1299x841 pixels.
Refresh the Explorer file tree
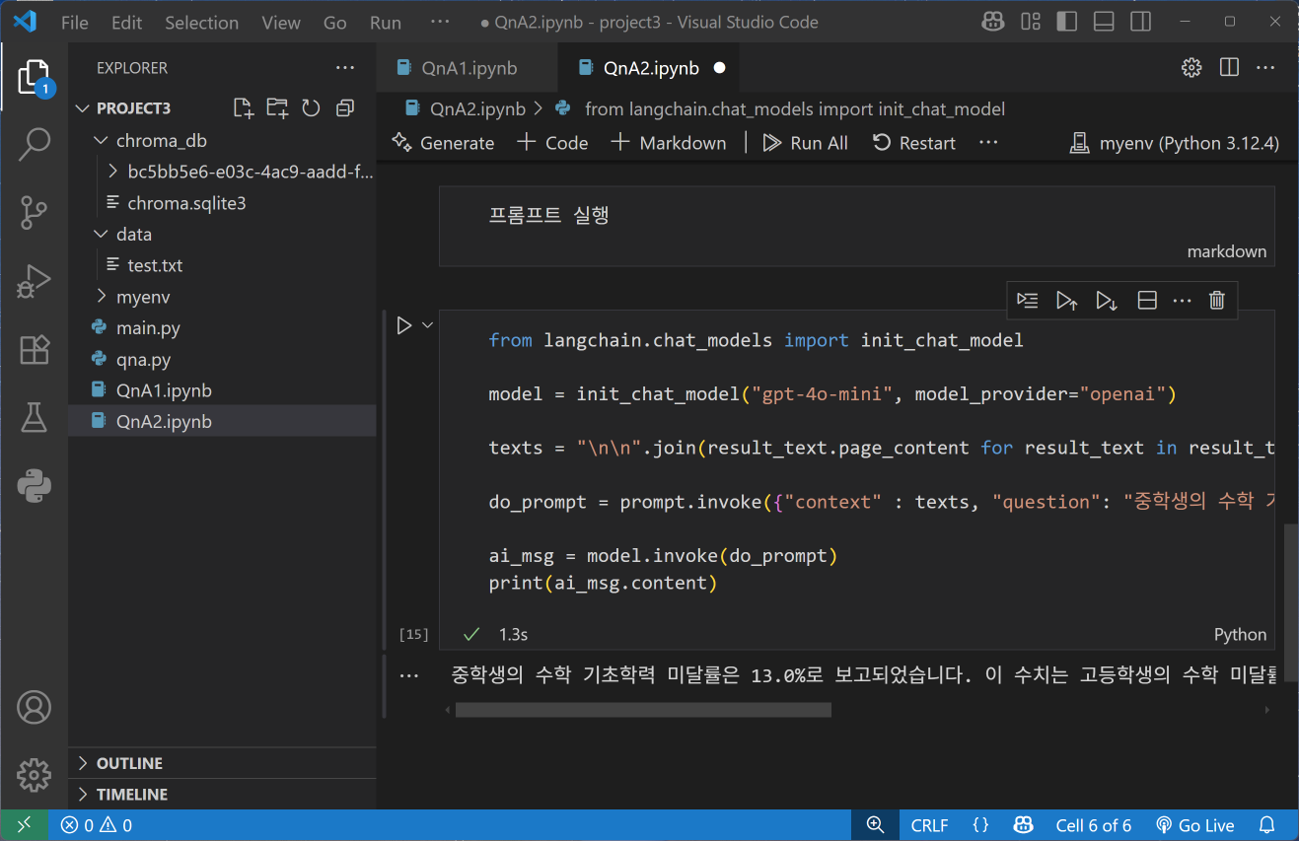tap(311, 108)
